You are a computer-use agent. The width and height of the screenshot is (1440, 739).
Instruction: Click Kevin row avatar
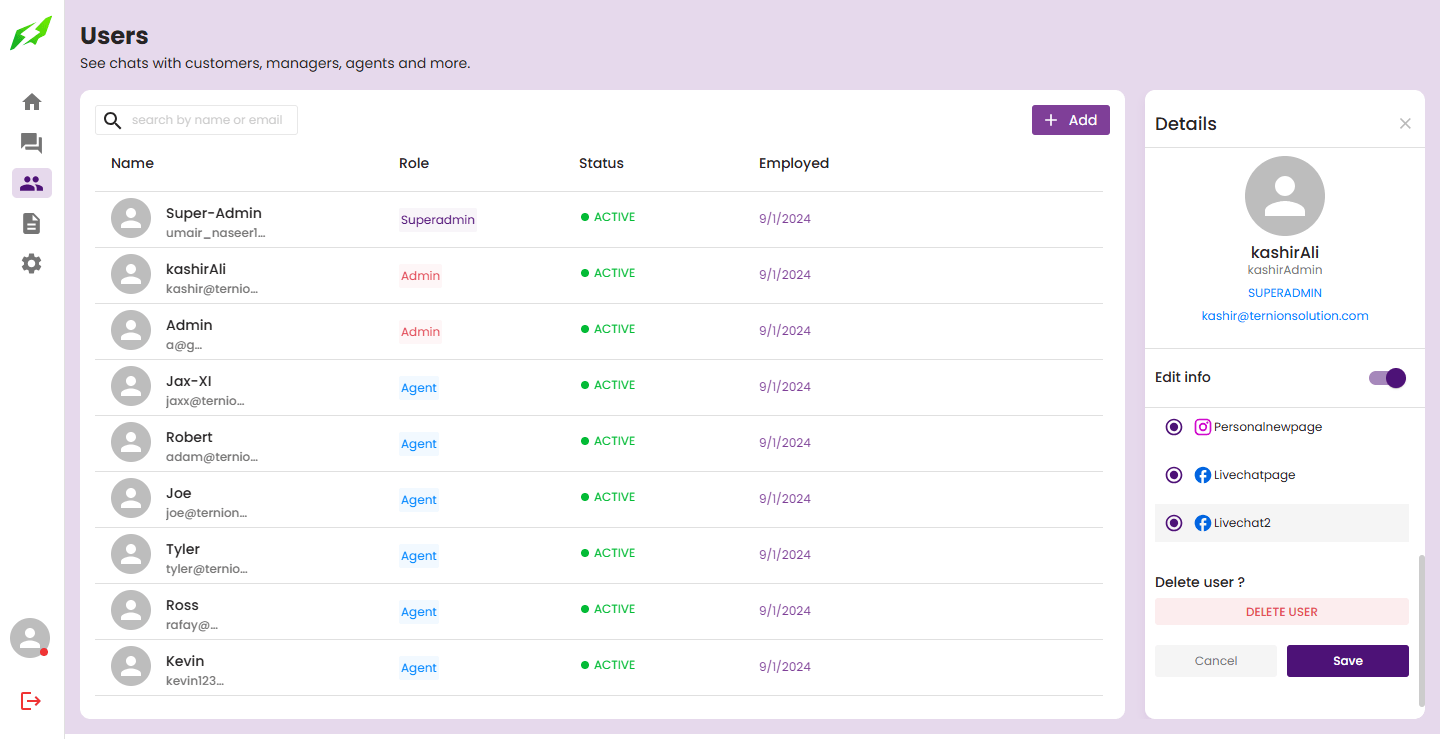tap(131, 667)
